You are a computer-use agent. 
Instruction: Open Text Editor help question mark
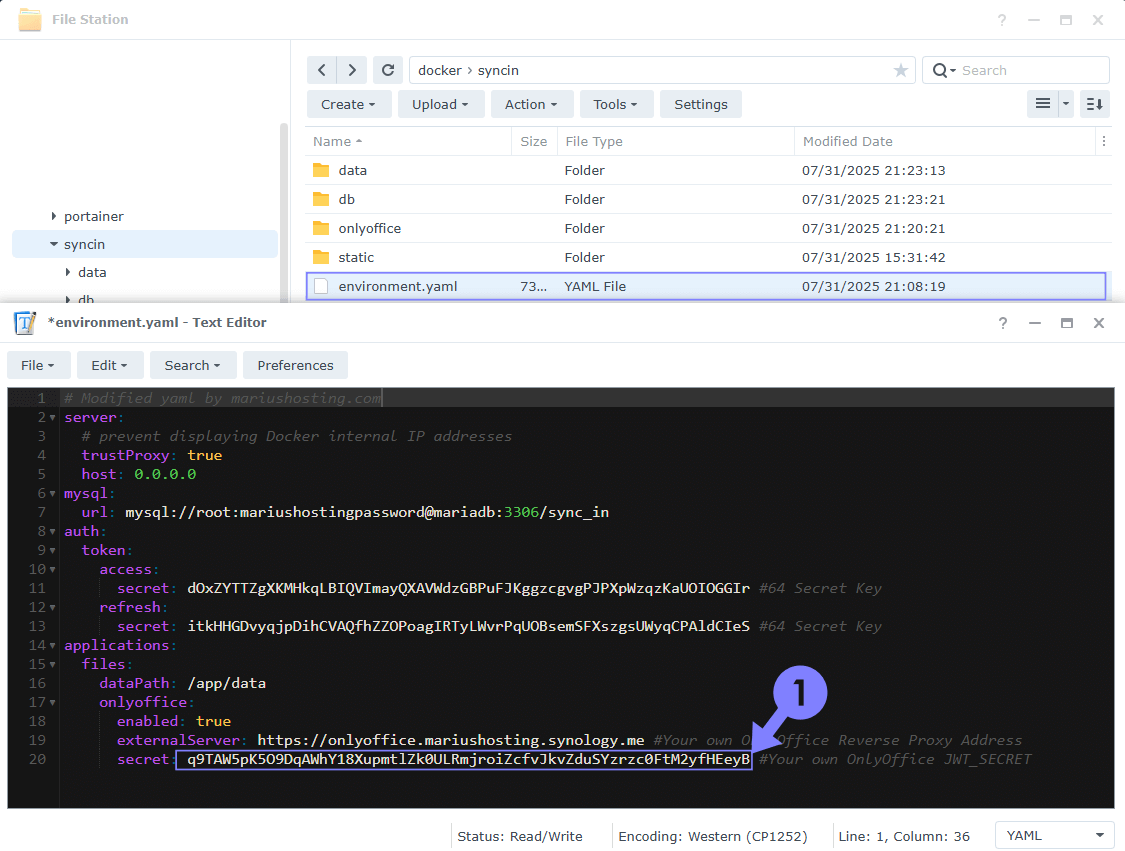coord(1003,323)
